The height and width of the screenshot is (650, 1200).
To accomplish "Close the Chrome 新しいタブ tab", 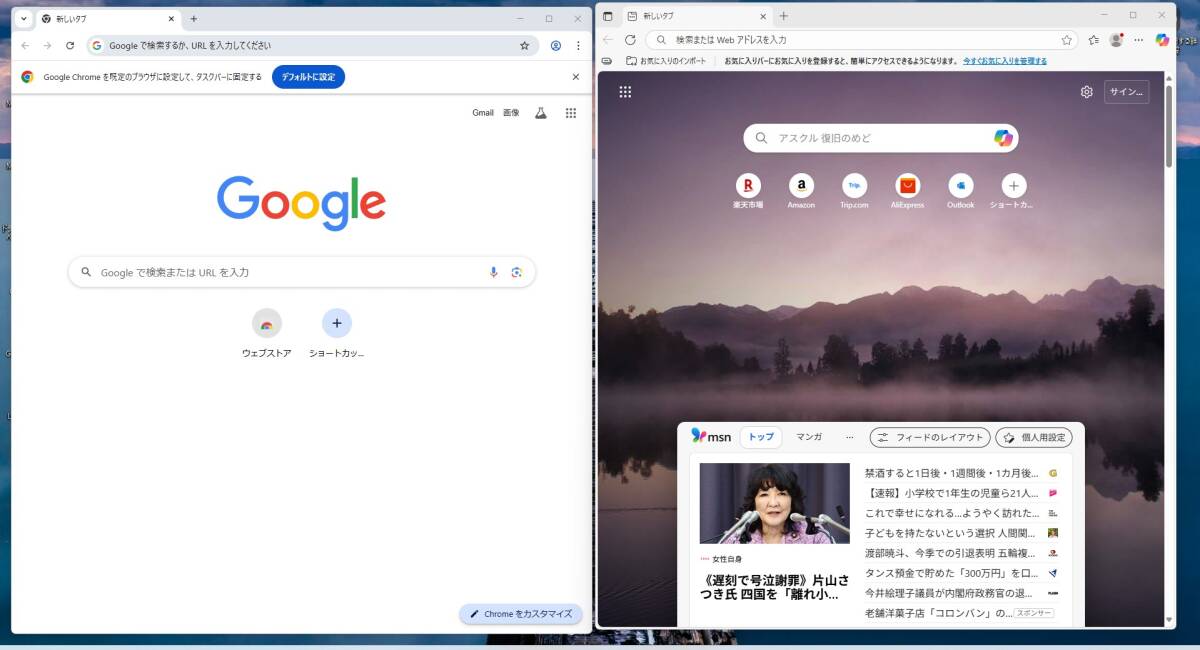I will point(171,19).
